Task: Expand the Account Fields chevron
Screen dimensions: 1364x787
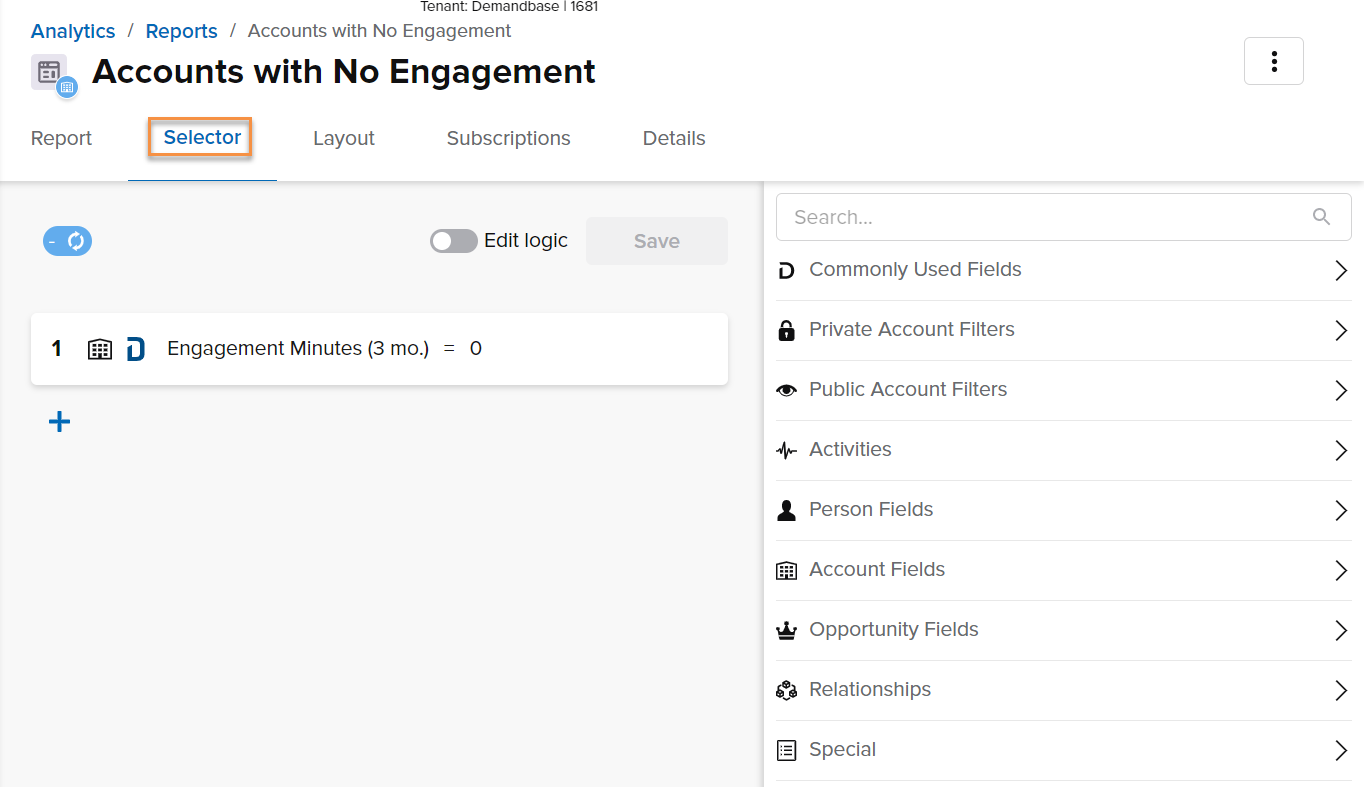Action: coord(1341,570)
